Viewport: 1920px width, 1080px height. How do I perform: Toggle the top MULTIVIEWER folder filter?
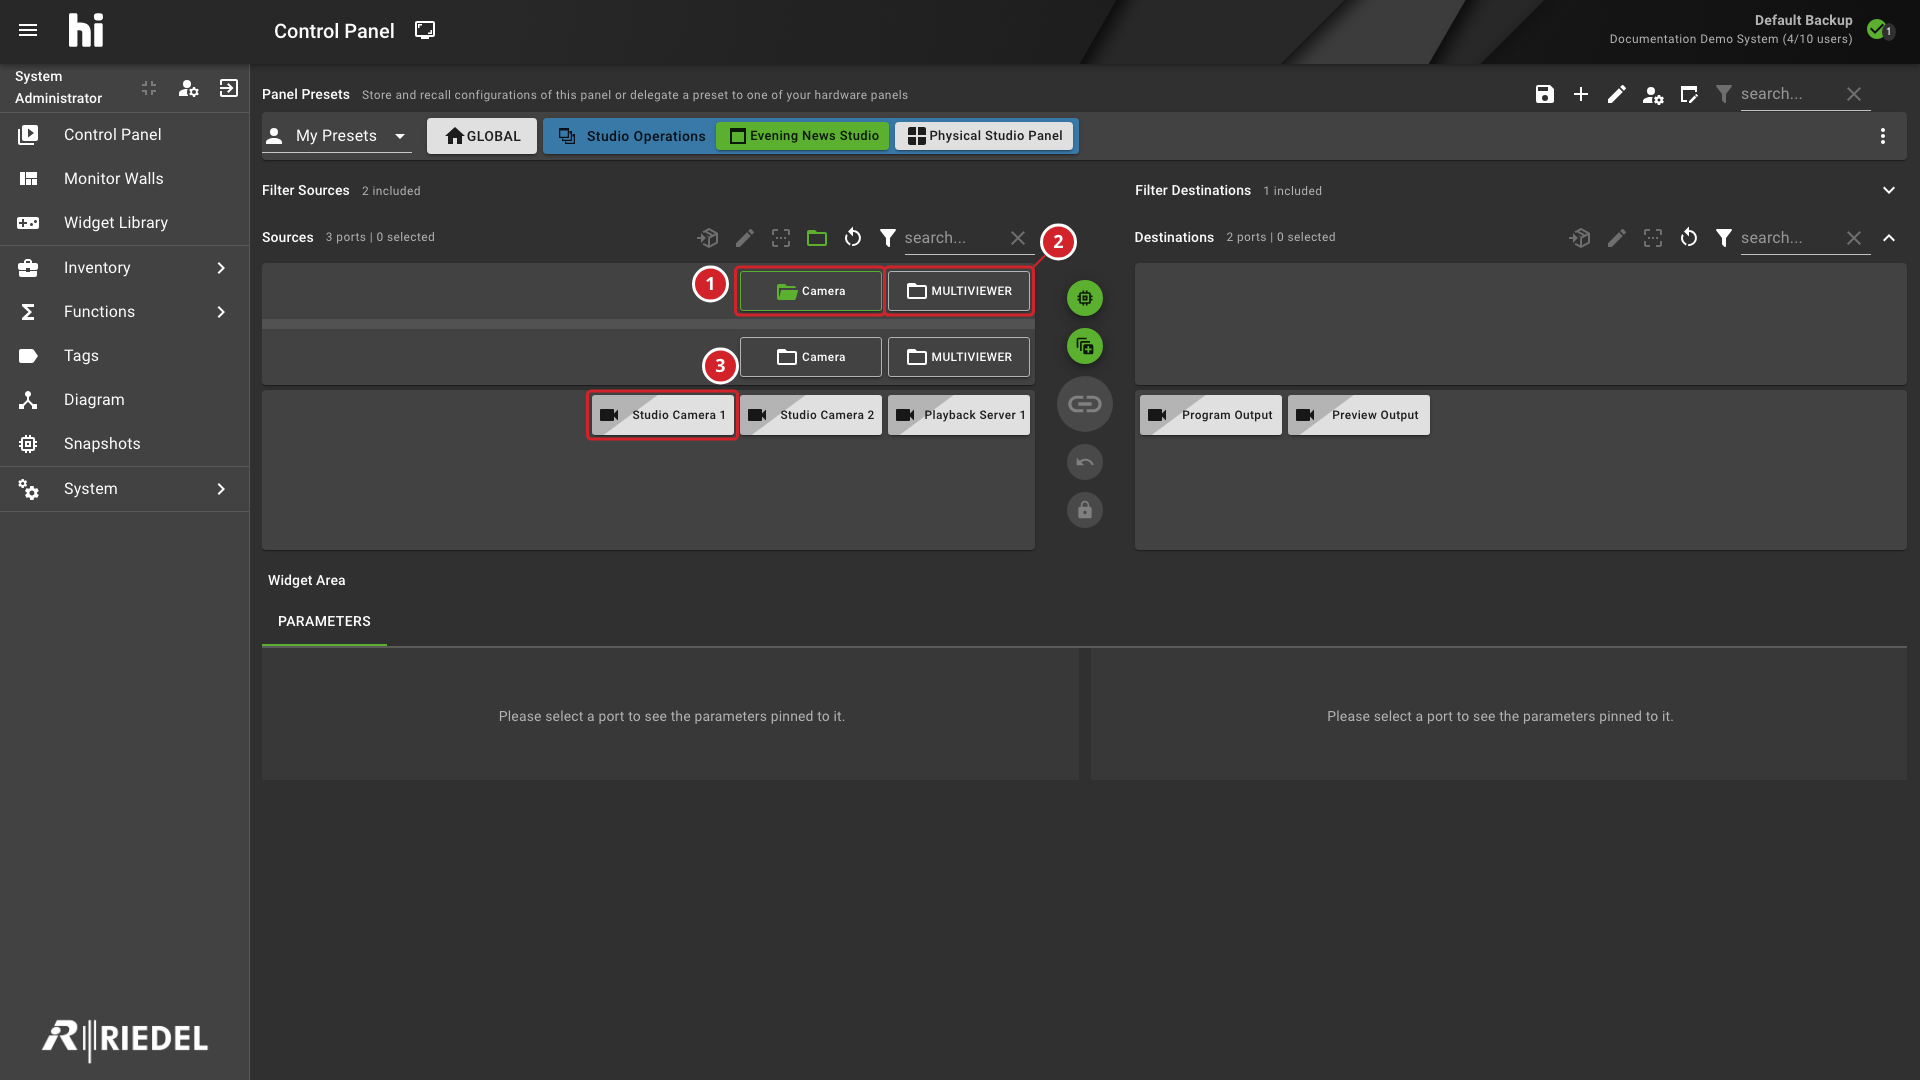tap(959, 291)
